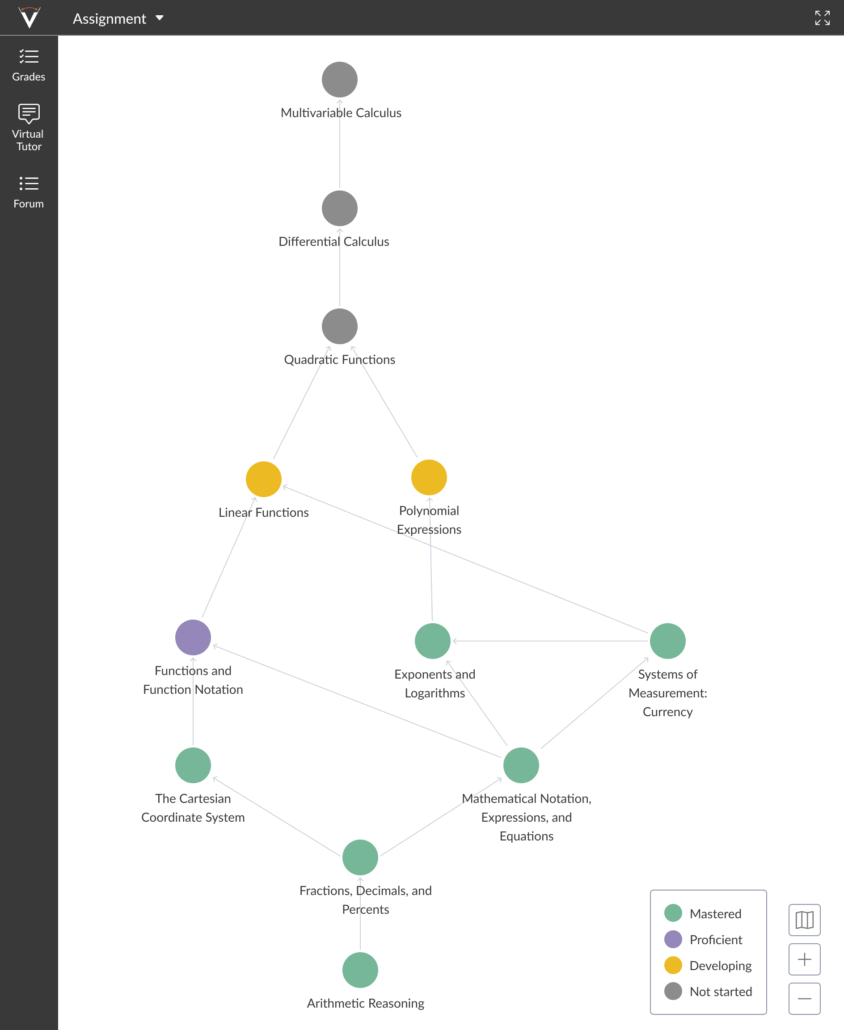
Task: Click the fullscreen expand icon
Action: (x=822, y=18)
